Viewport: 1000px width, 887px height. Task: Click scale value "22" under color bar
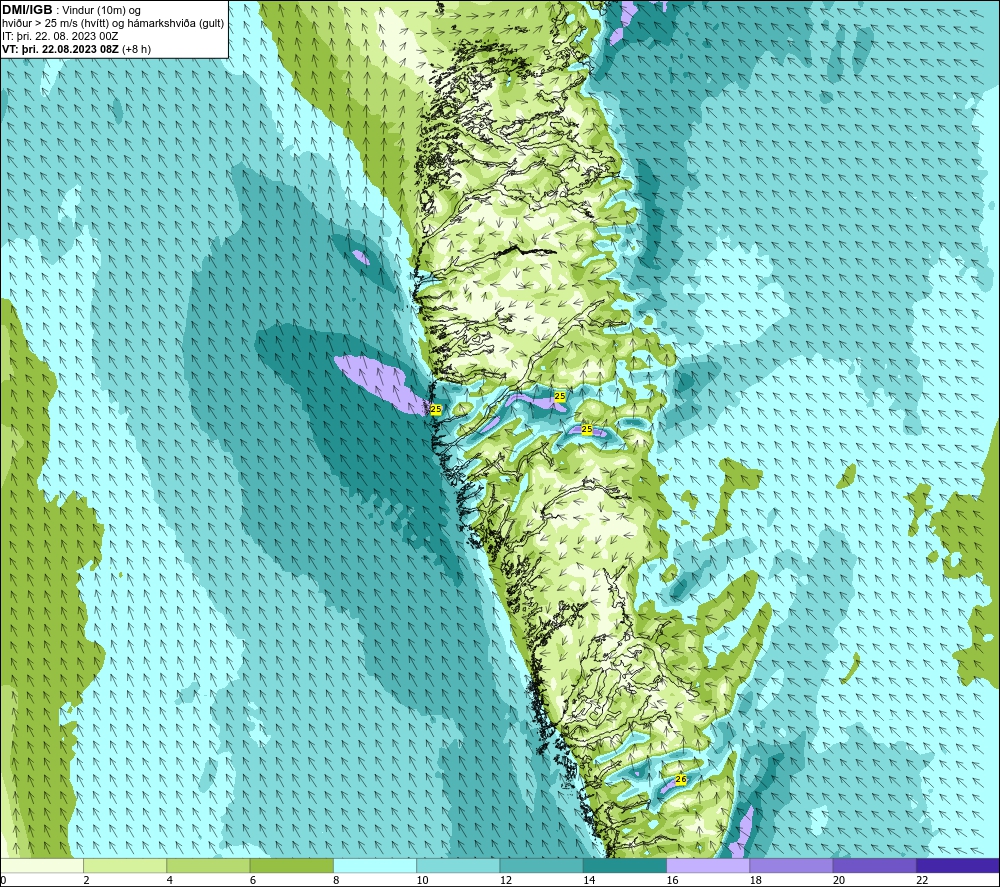(x=922, y=880)
